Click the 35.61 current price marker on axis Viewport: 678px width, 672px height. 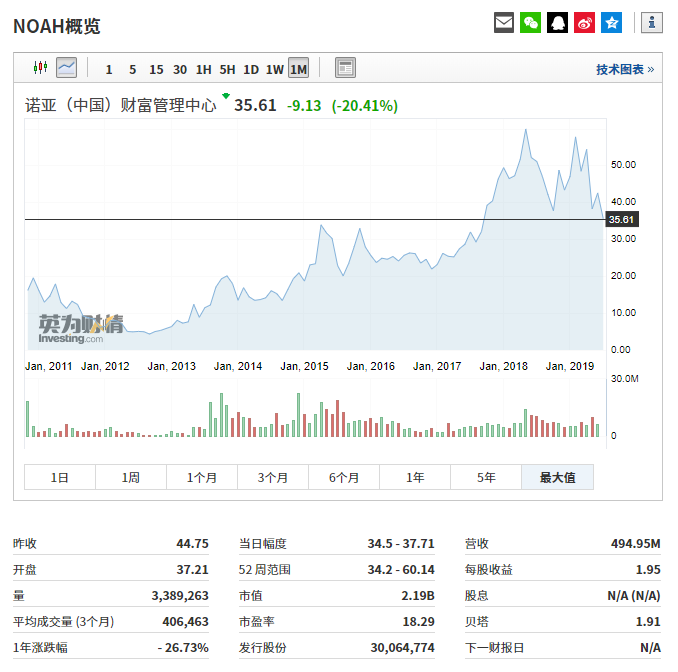(621, 219)
